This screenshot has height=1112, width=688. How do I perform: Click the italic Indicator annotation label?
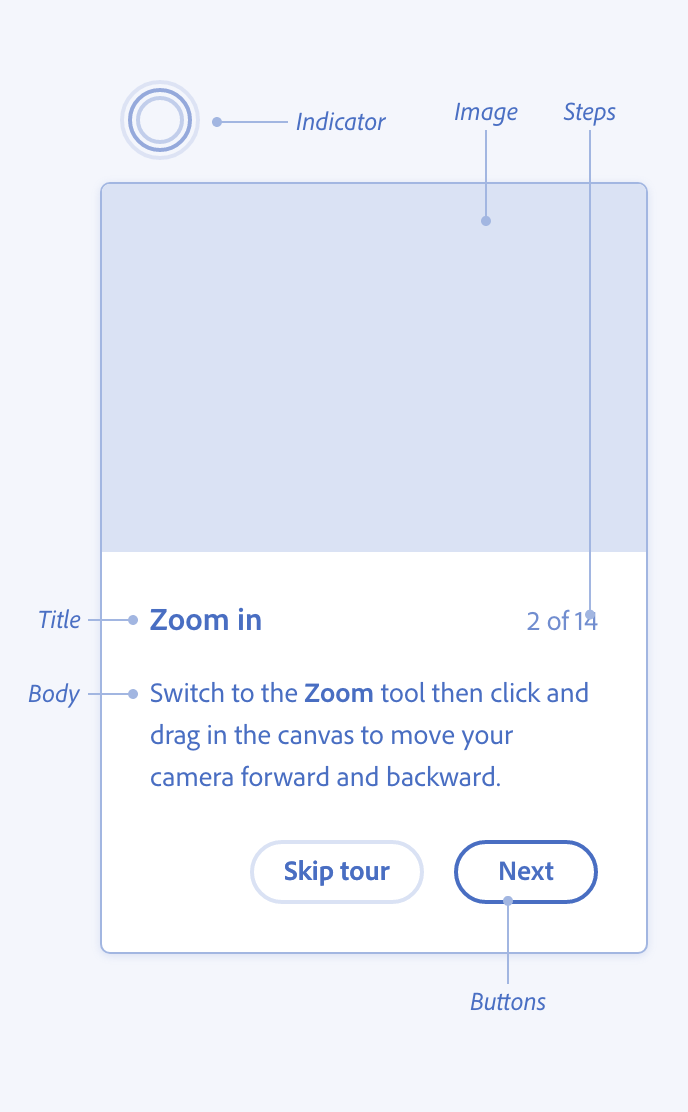point(340,122)
